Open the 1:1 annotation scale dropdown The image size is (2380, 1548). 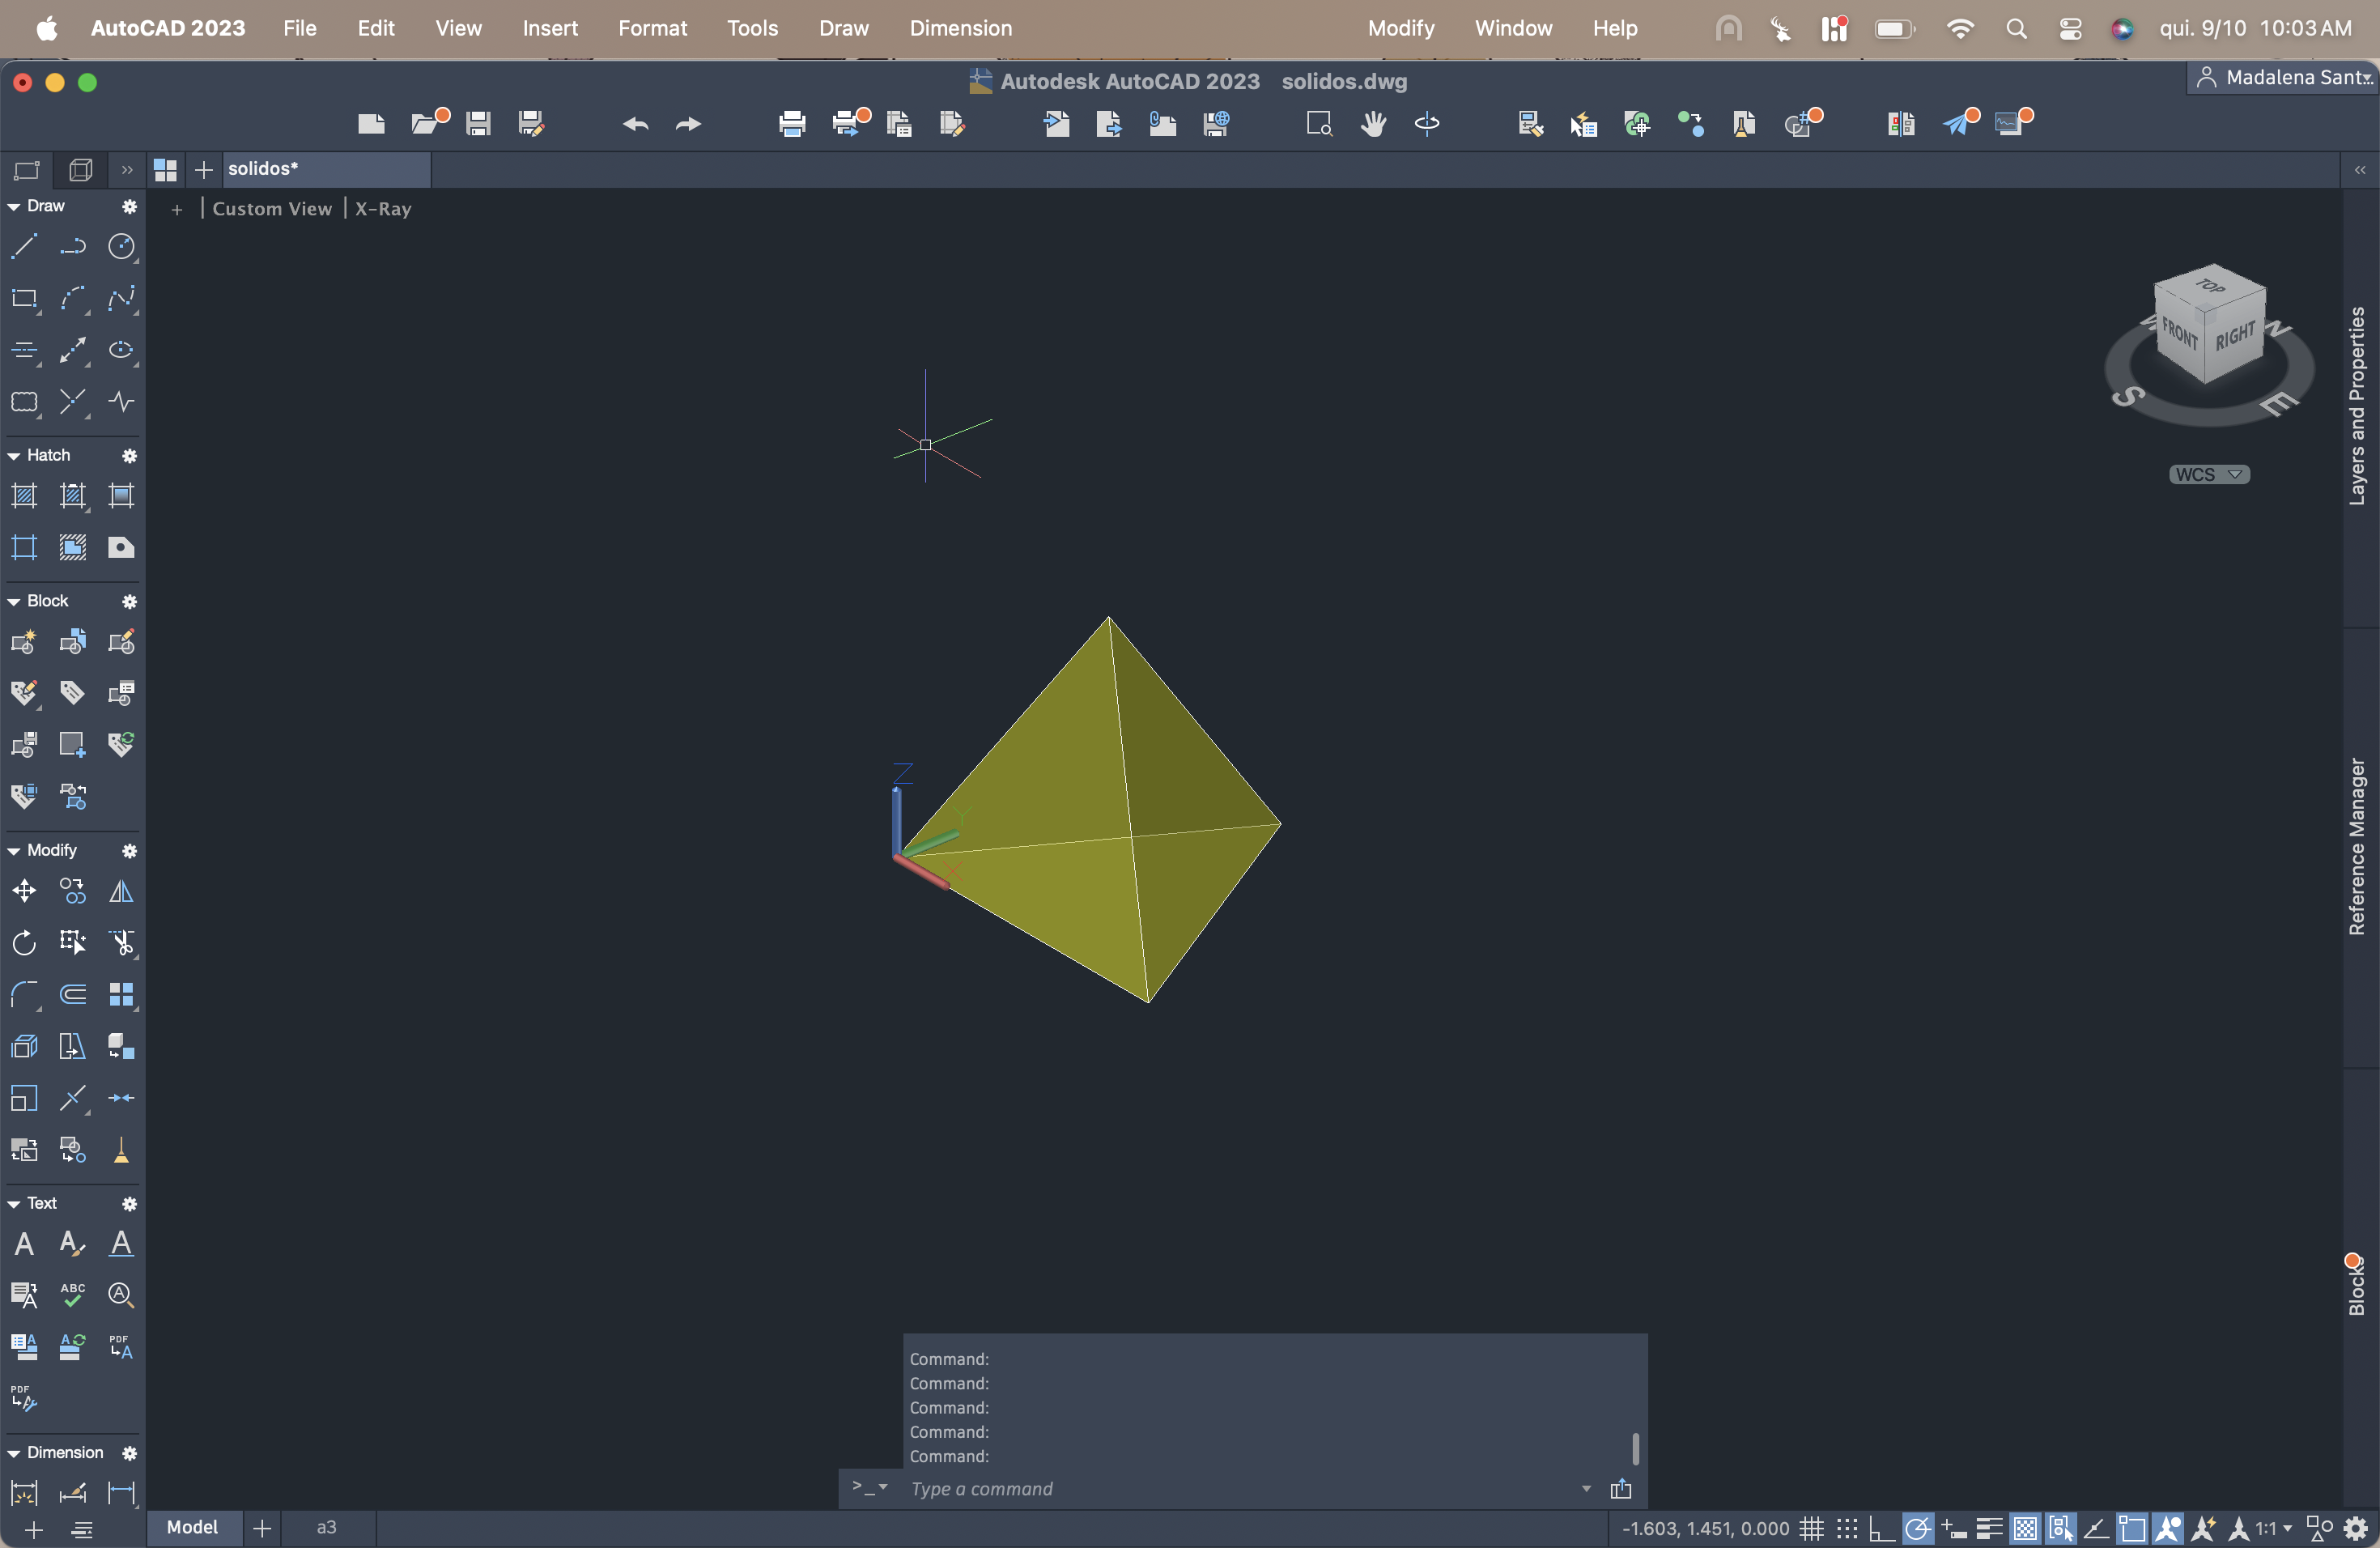coord(2272,1528)
